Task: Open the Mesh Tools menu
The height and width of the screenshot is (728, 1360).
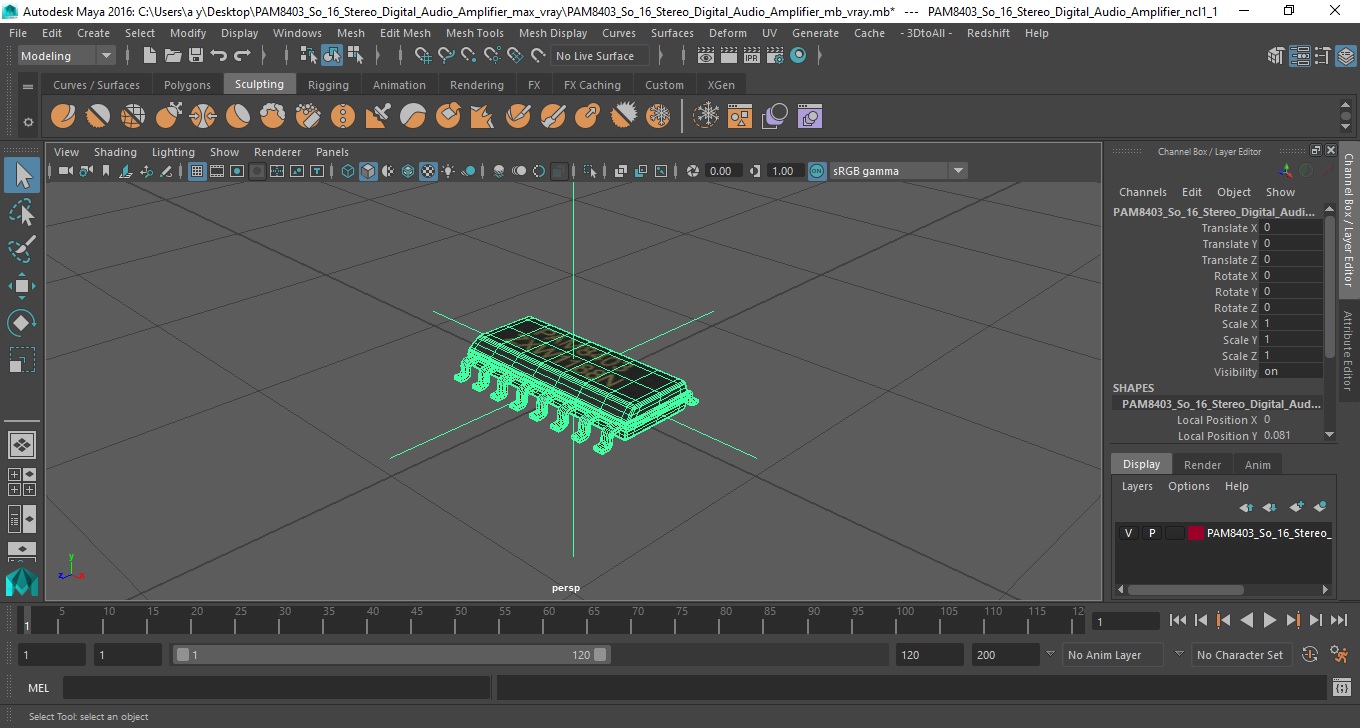Action: pyautogui.click(x=474, y=33)
